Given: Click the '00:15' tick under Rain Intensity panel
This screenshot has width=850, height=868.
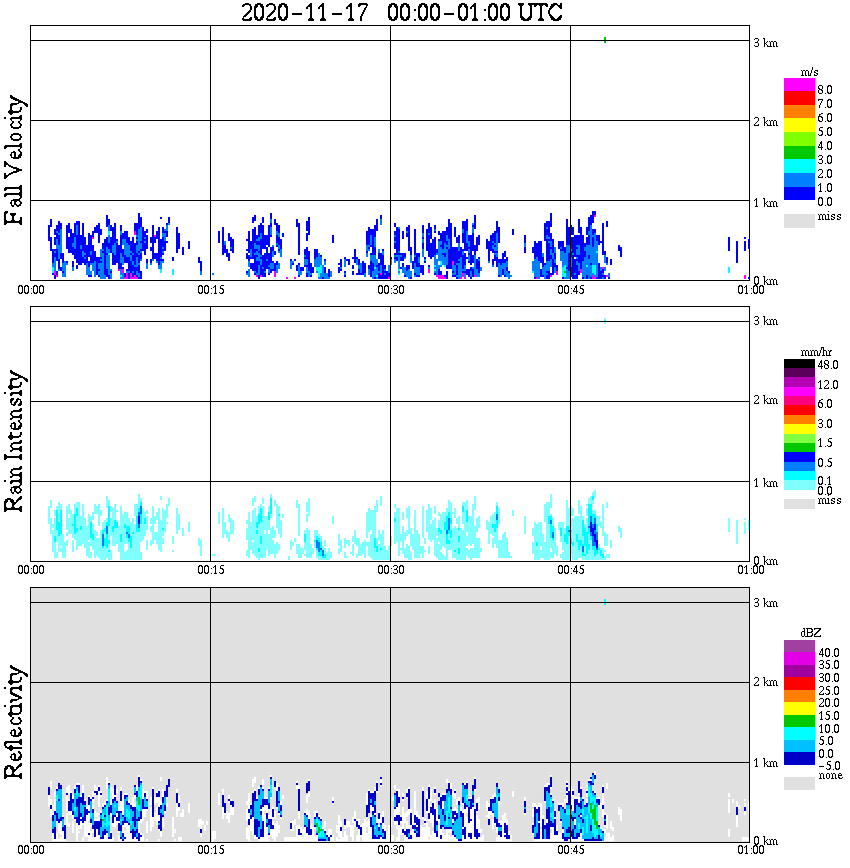Looking at the screenshot, I should 210,570.
